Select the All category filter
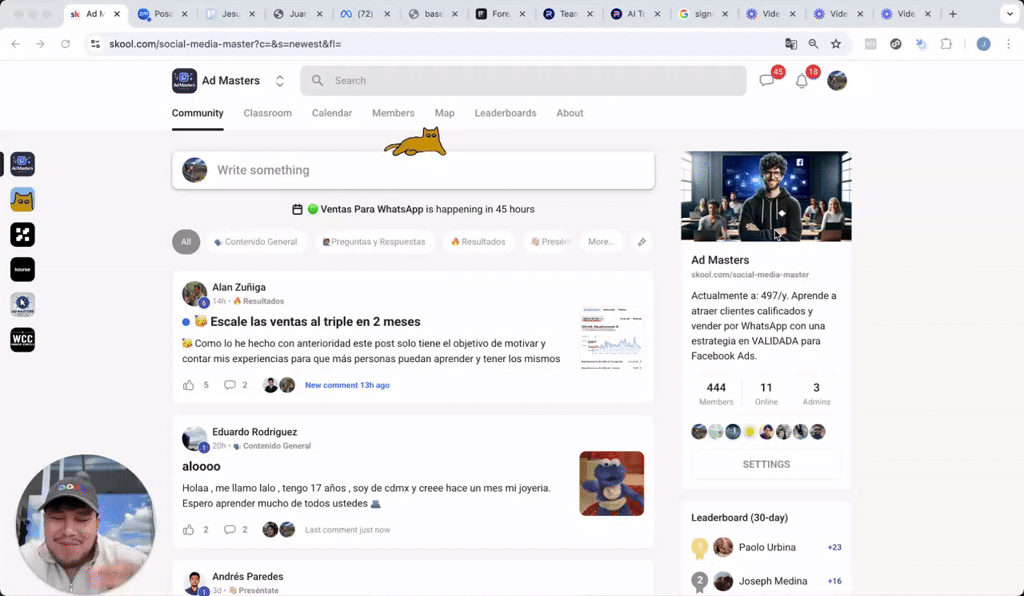Image resolution: width=1024 pixels, height=596 pixels. [x=186, y=242]
